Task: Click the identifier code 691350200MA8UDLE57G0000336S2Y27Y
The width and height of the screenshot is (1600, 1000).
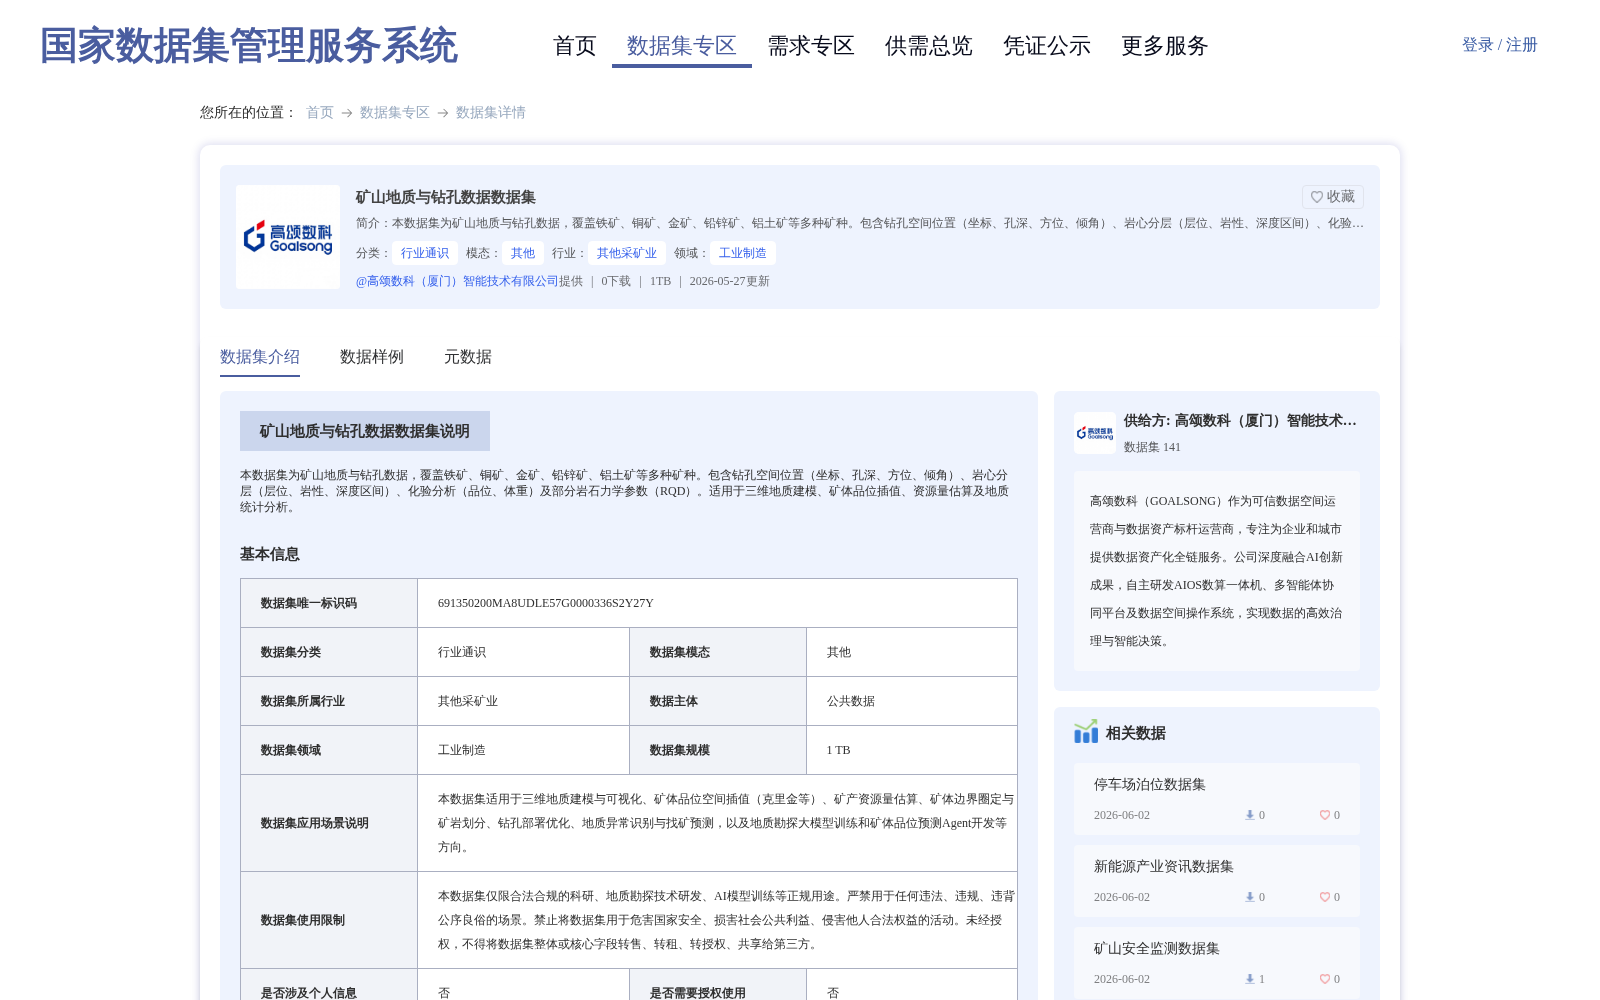Action: [546, 603]
